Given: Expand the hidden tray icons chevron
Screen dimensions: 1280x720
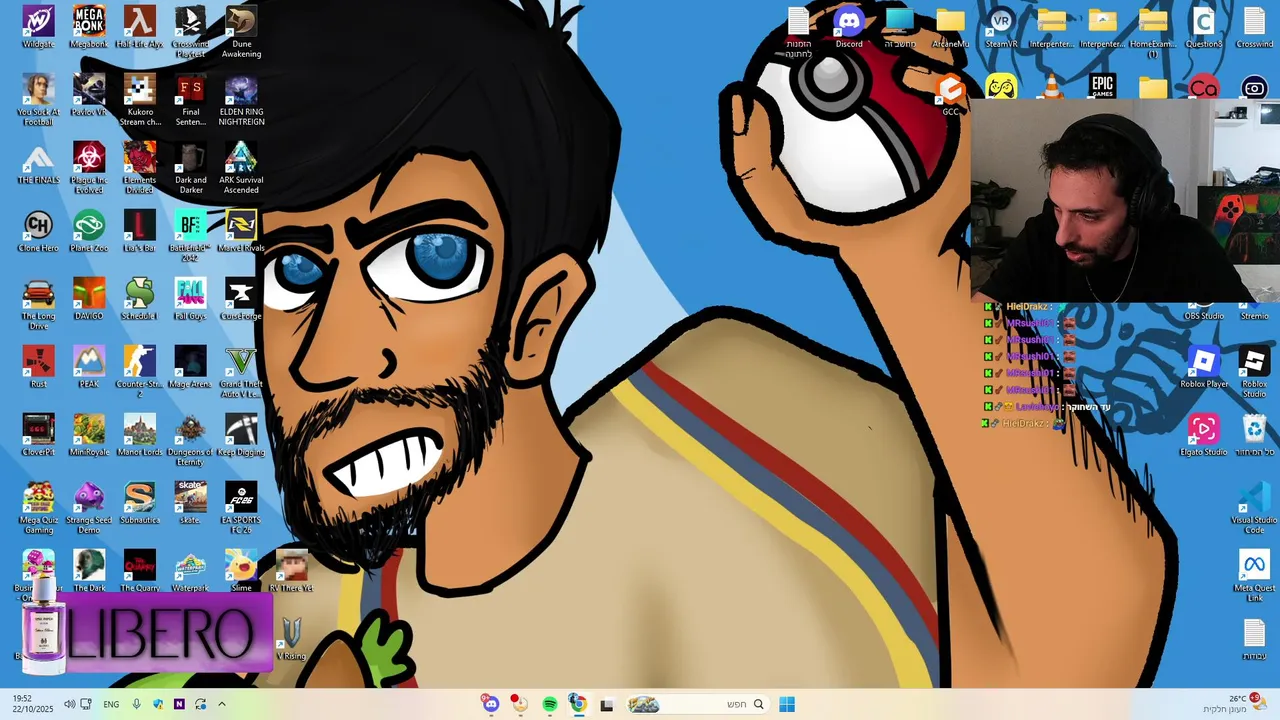Looking at the screenshot, I should point(222,704).
